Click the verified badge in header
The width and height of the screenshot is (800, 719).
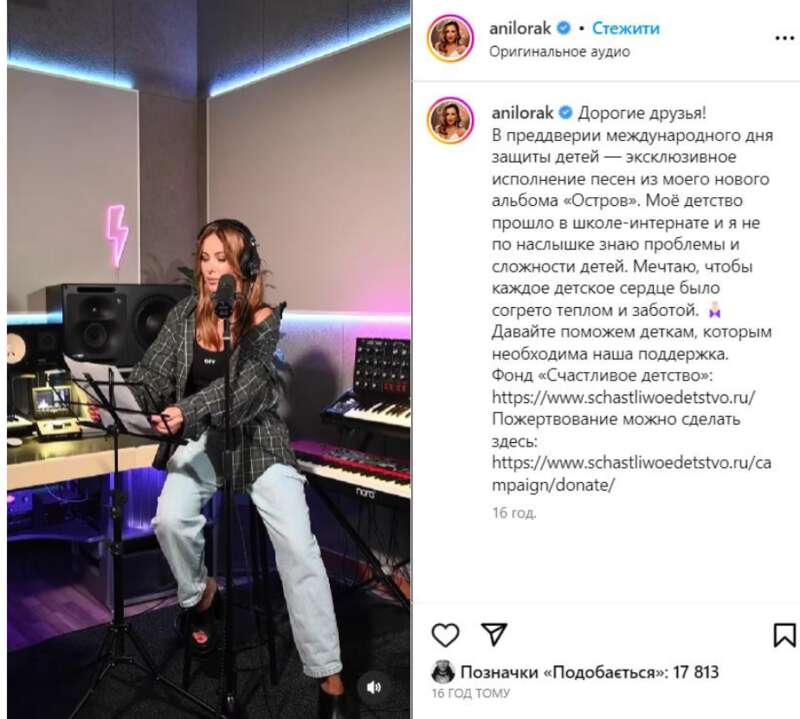[x=563, y=28]
